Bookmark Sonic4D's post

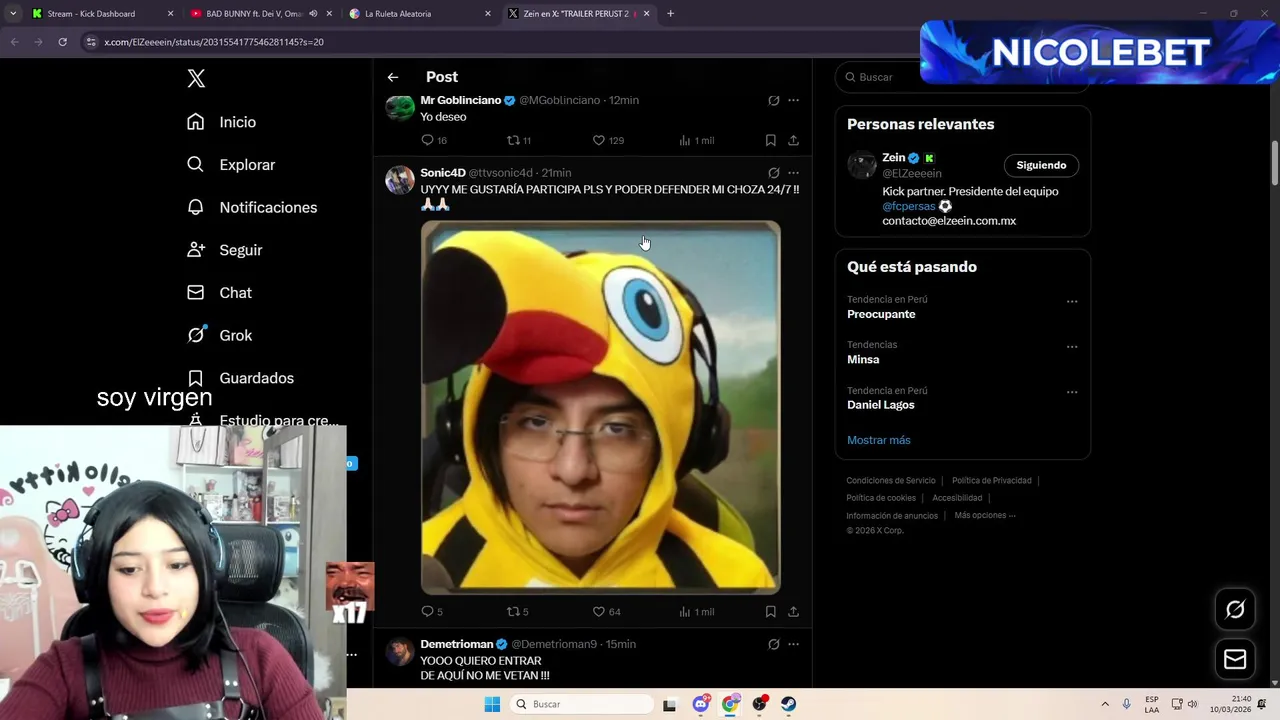tap(770, 611)
